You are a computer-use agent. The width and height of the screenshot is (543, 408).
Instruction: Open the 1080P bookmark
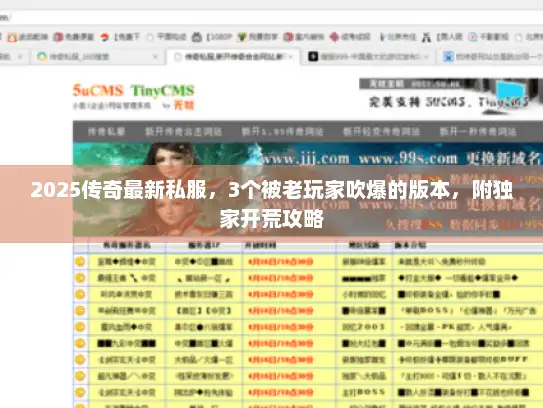click(212, 37)
